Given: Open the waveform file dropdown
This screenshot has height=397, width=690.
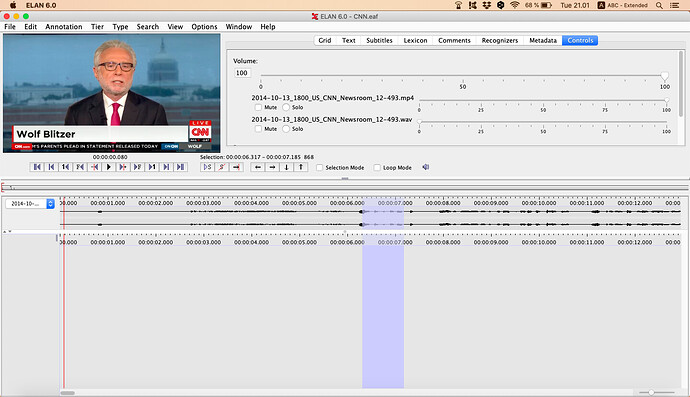Looking at the screenshot, I should pos(30,204).
